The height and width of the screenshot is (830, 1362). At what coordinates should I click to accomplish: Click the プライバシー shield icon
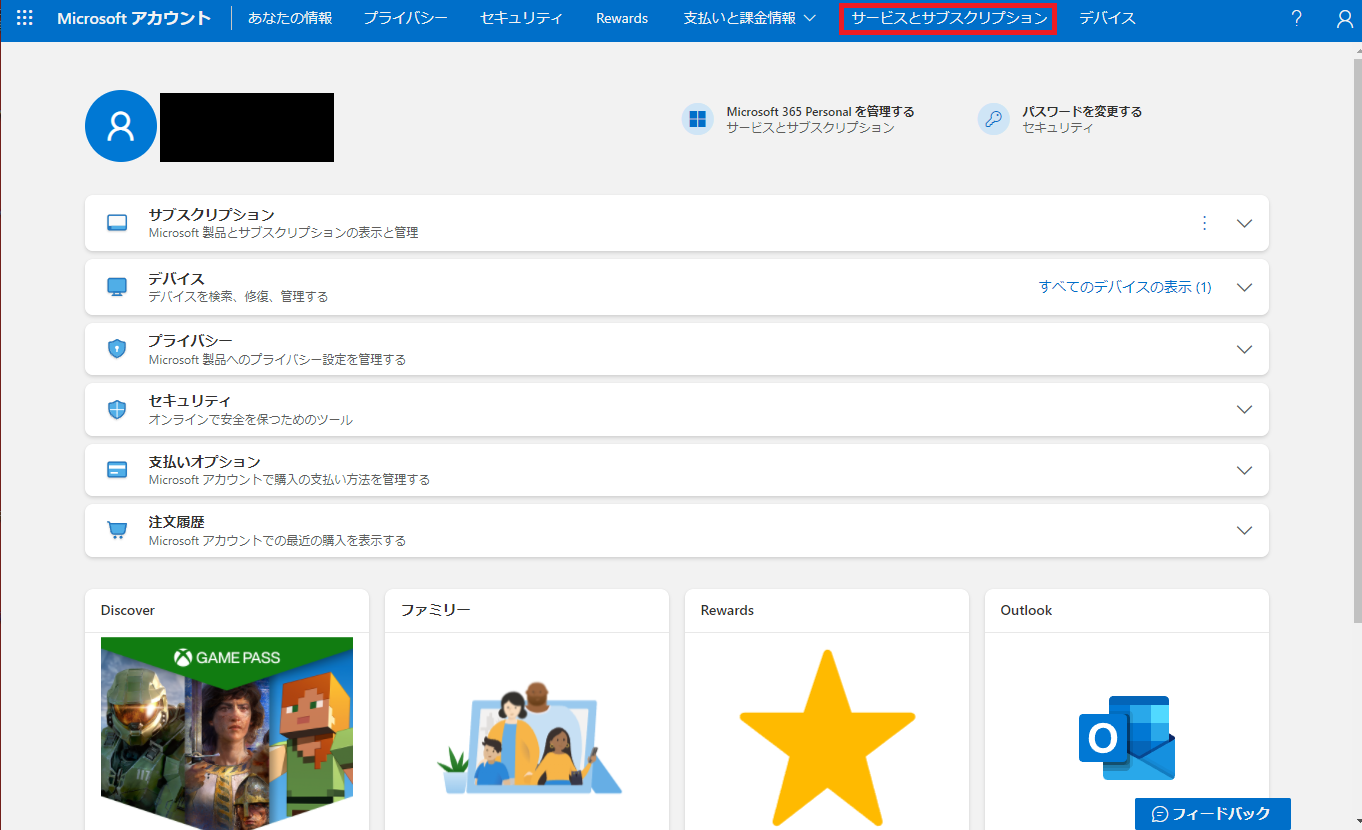(x=117, y=349)
